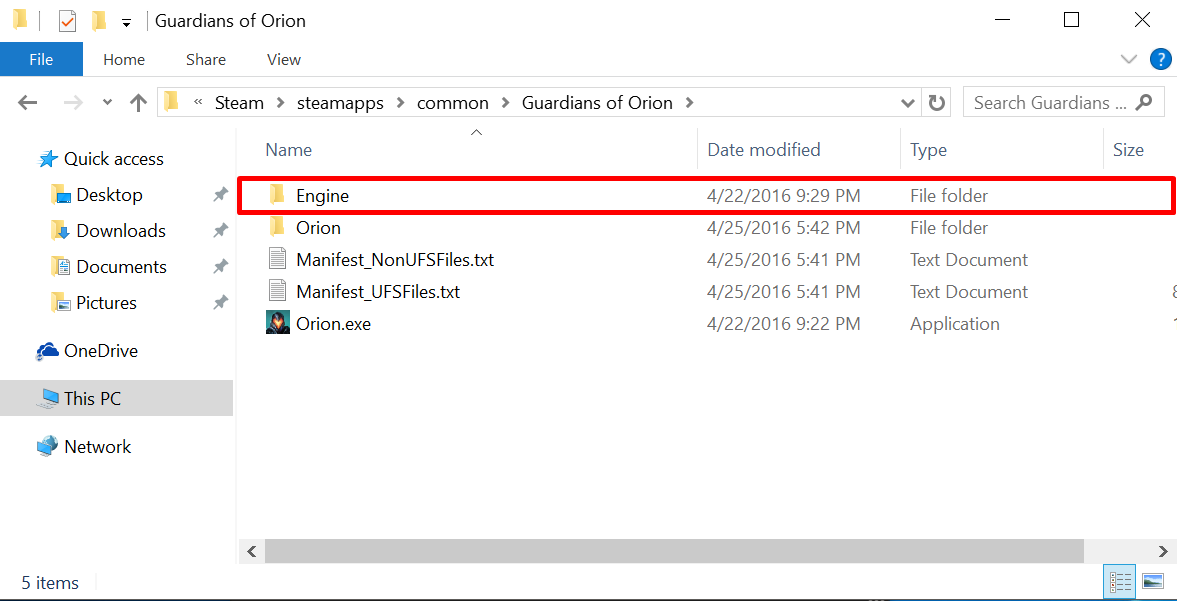The width and height of the screenshot is (1177, 601).
Task: Go up one folder level
Action: pyautogui.click(x=138, y=103)
